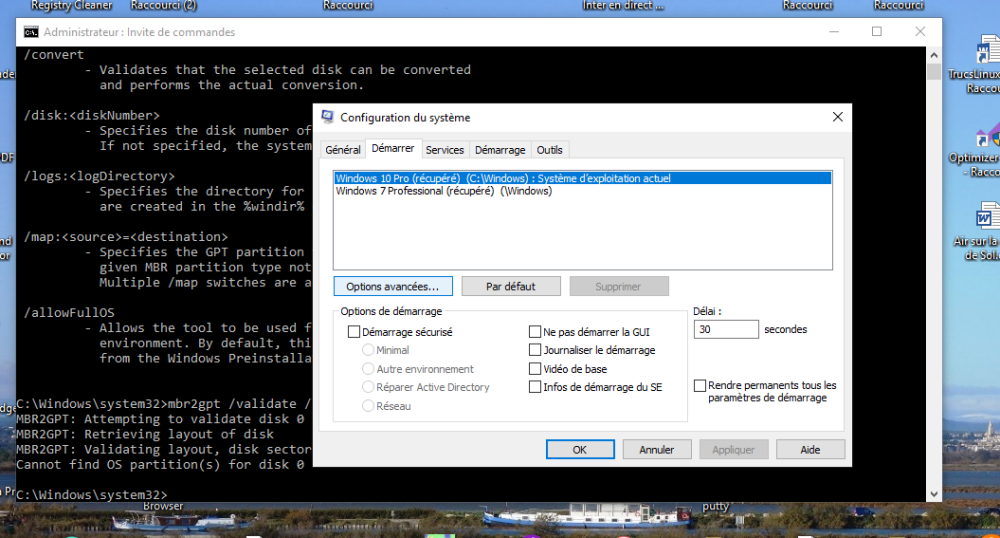Click the Délai seconds input field
The height and width of the screenshot is (538, 1000).
click(726, 330)
